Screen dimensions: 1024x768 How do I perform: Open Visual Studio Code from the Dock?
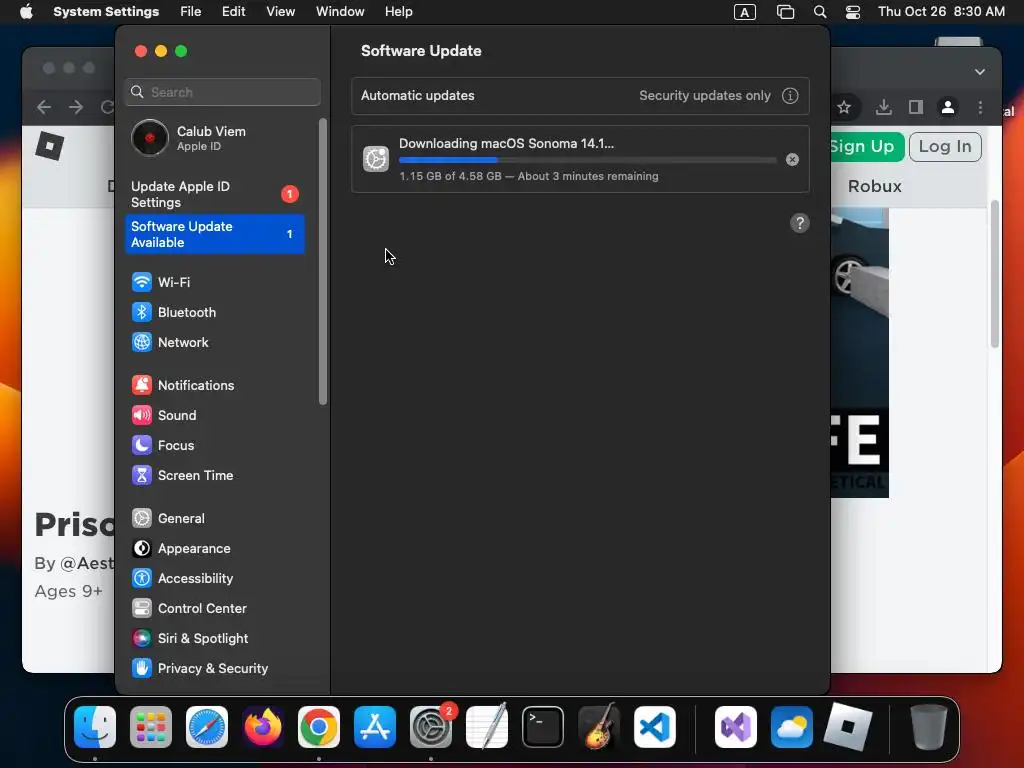tap(655, 727)
